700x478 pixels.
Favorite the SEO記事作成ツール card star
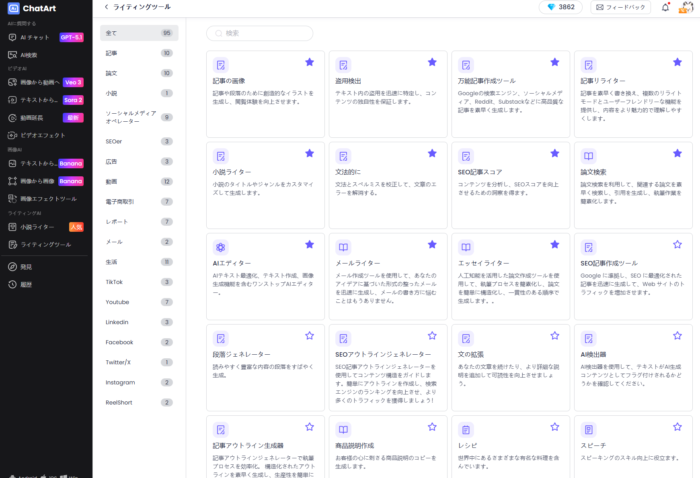[x=677, y=244]
